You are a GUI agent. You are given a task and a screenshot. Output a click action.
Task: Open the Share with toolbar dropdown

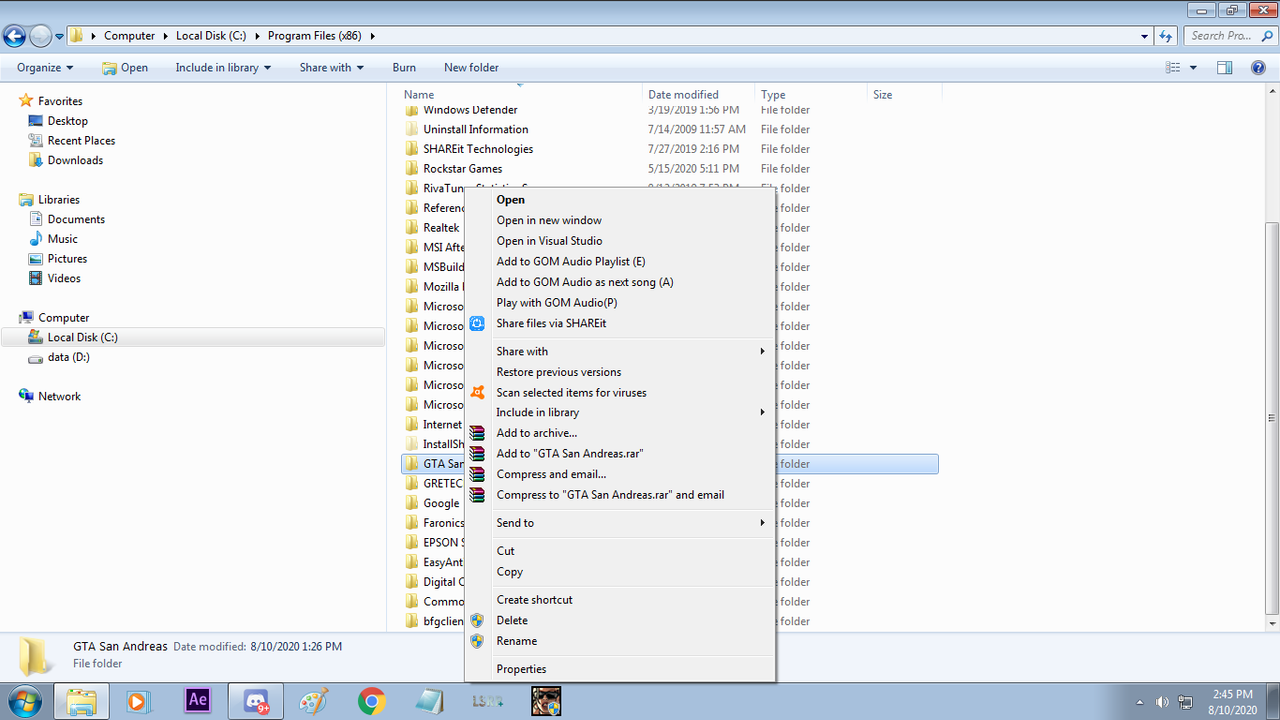331,68
